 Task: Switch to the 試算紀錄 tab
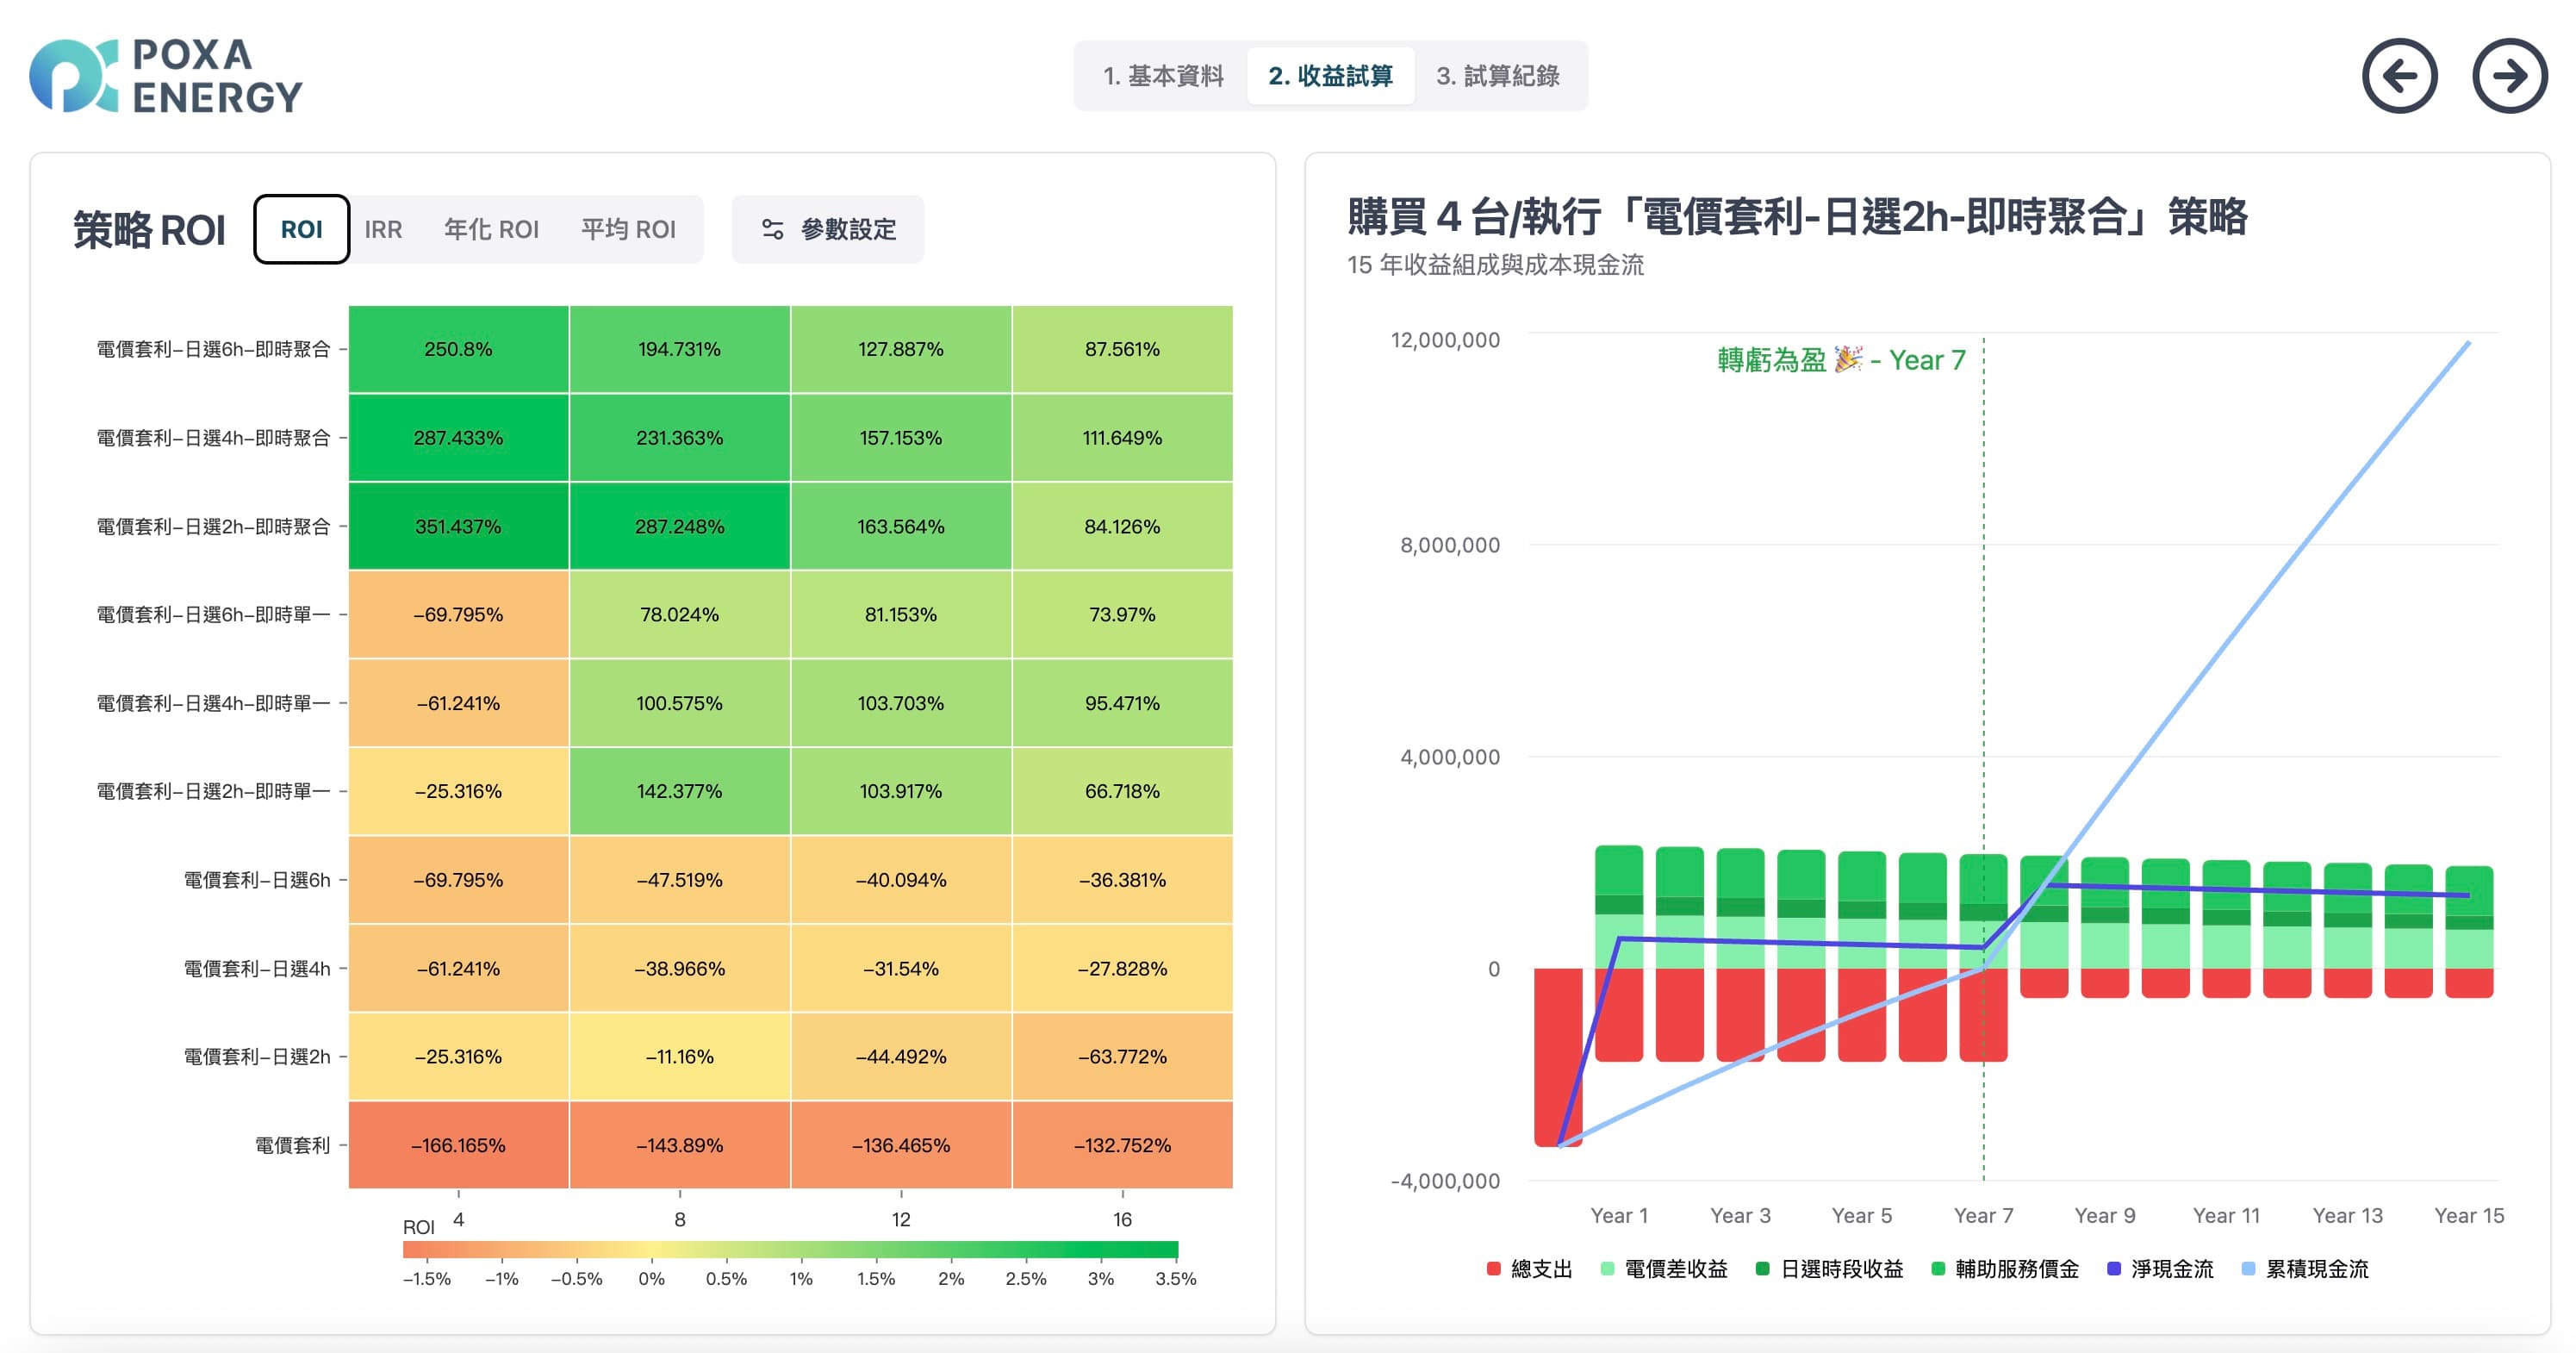pos(1499,76)
